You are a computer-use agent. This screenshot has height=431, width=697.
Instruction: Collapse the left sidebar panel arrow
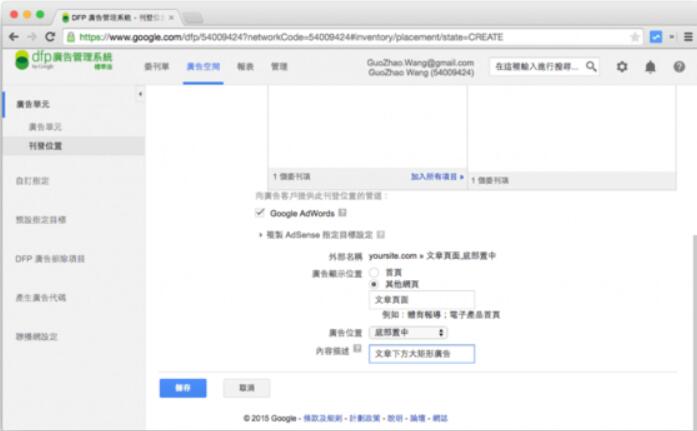(x=139, y=95)
